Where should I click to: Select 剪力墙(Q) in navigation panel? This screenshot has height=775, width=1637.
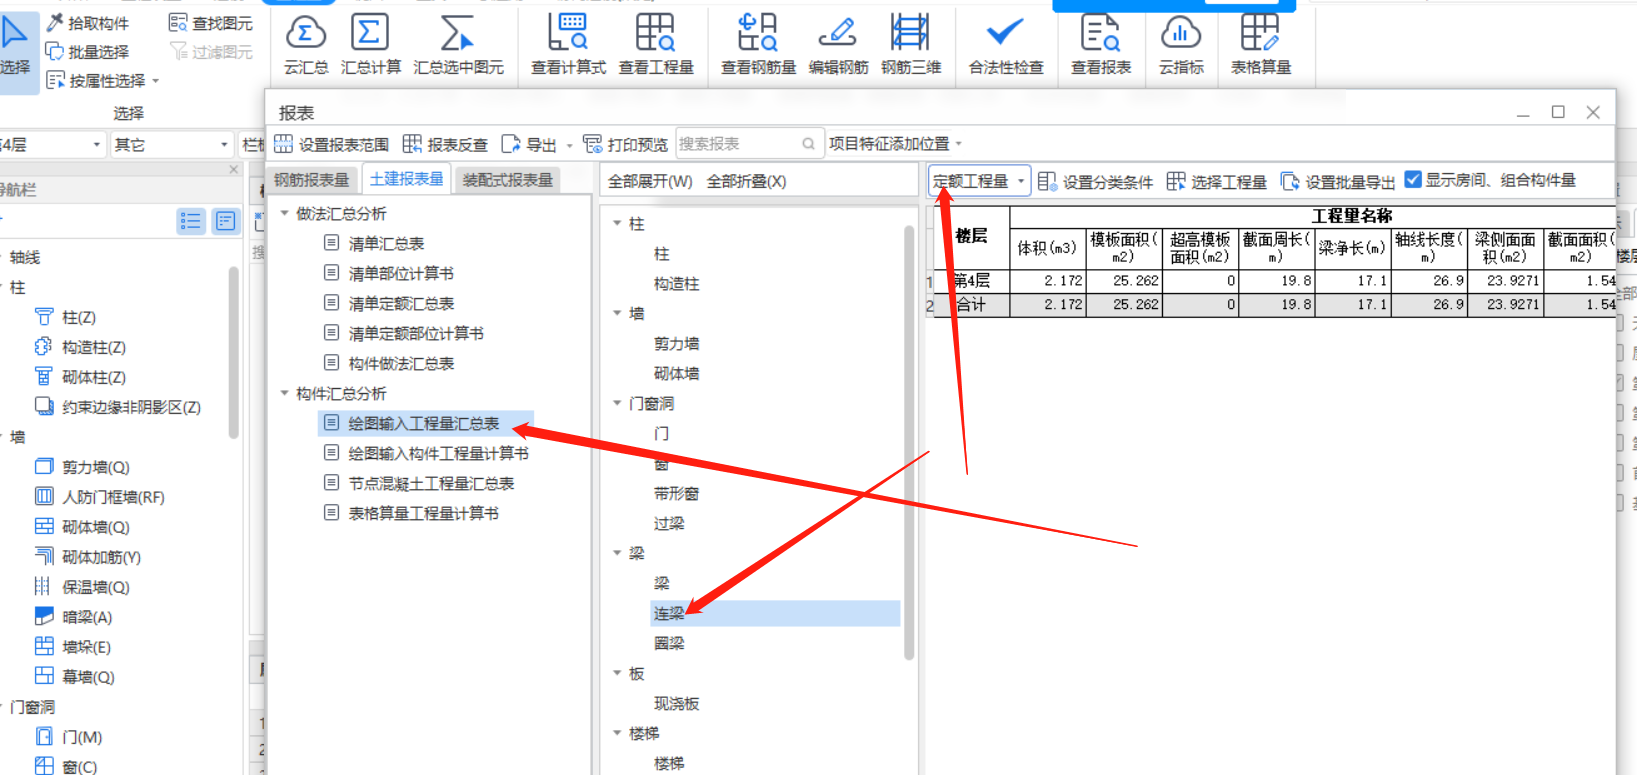point(95,467)
